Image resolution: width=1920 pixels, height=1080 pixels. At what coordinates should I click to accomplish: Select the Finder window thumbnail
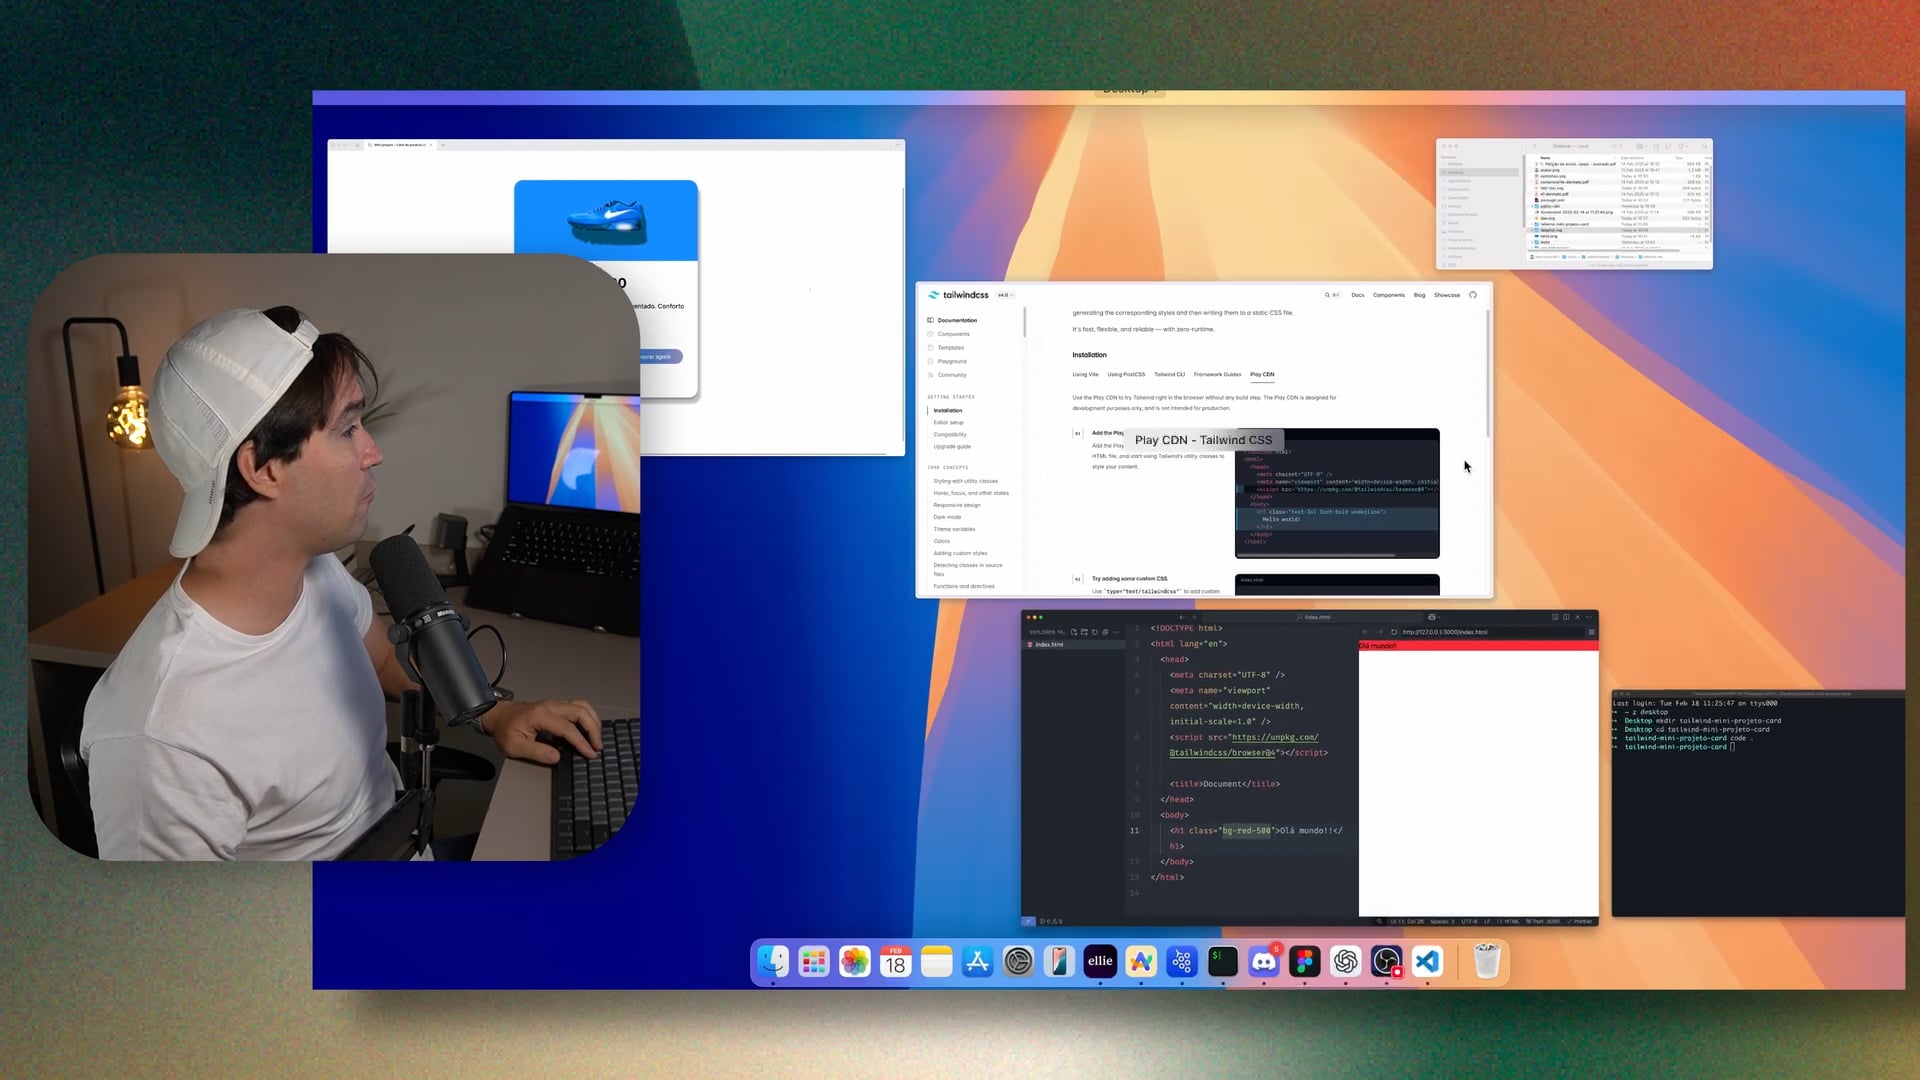tap(1574, 204)
